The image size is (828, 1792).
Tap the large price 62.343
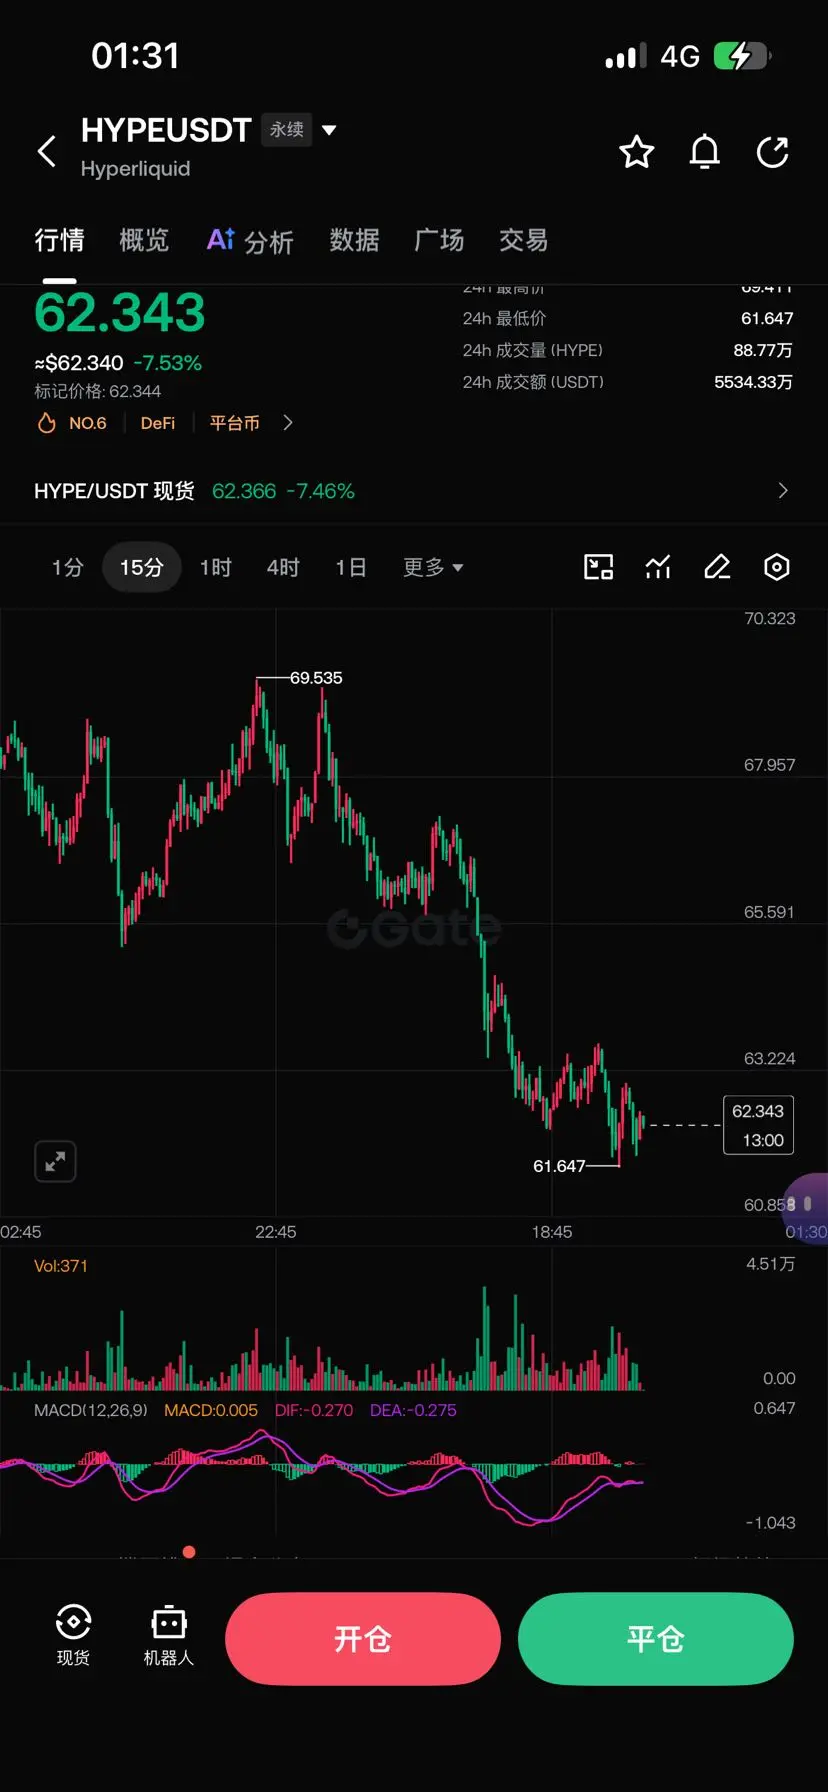point(120,312)
